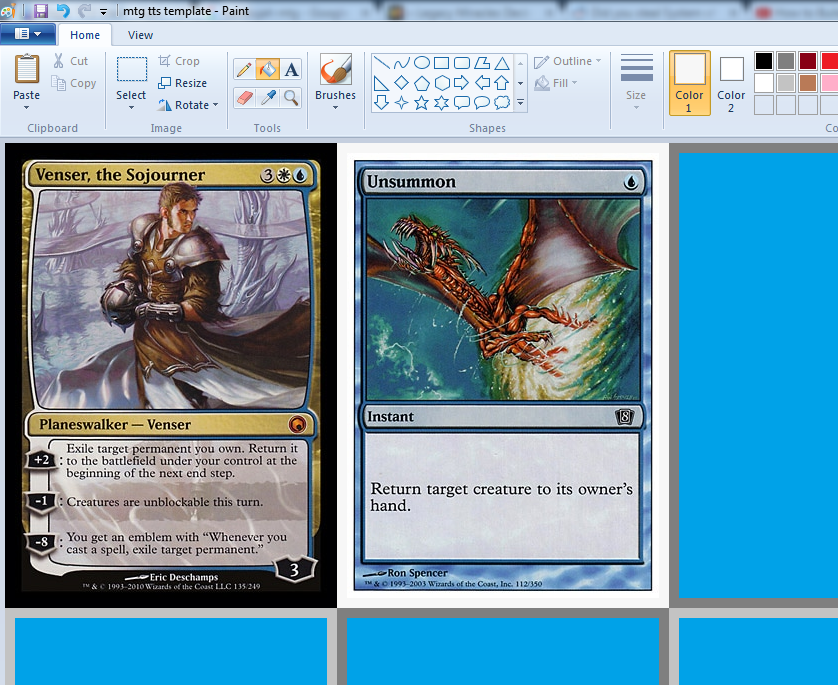The height and width of the screenshot is (685, 838).
Task: Open the Brushes dropdown arrow
Action: coord(335,108)
